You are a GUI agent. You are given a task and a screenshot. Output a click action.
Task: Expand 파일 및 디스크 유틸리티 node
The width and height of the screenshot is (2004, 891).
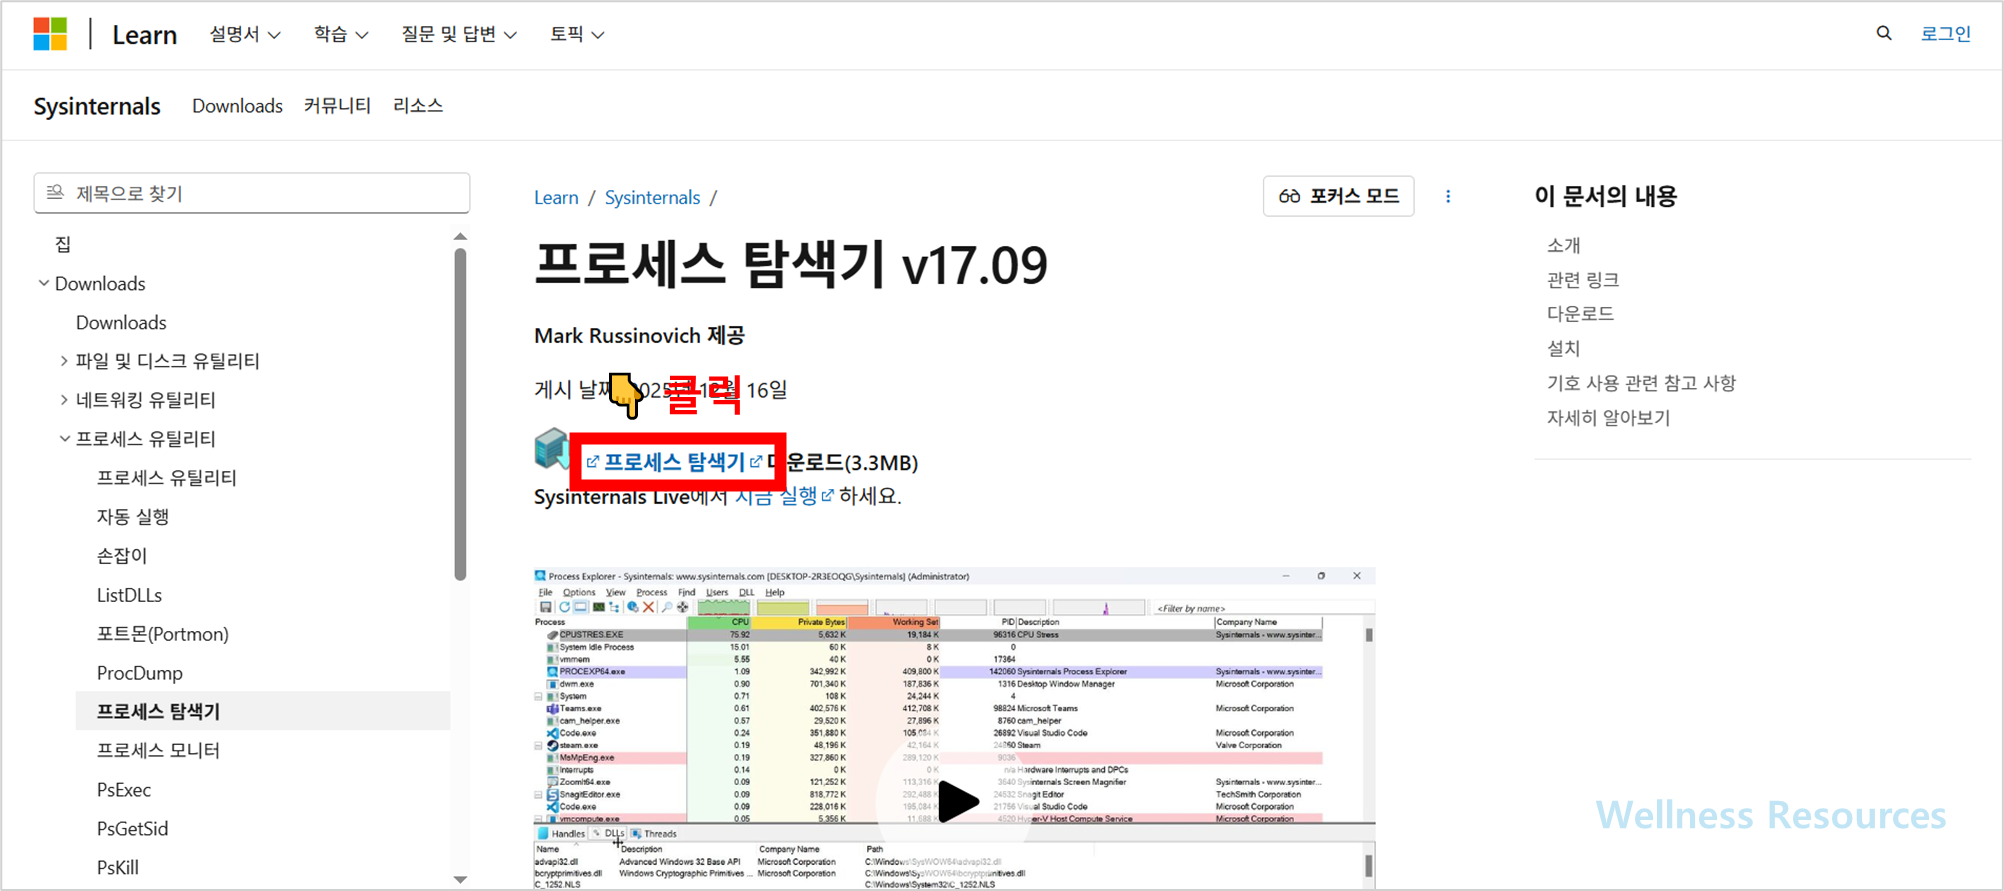(x=64, y=361)
